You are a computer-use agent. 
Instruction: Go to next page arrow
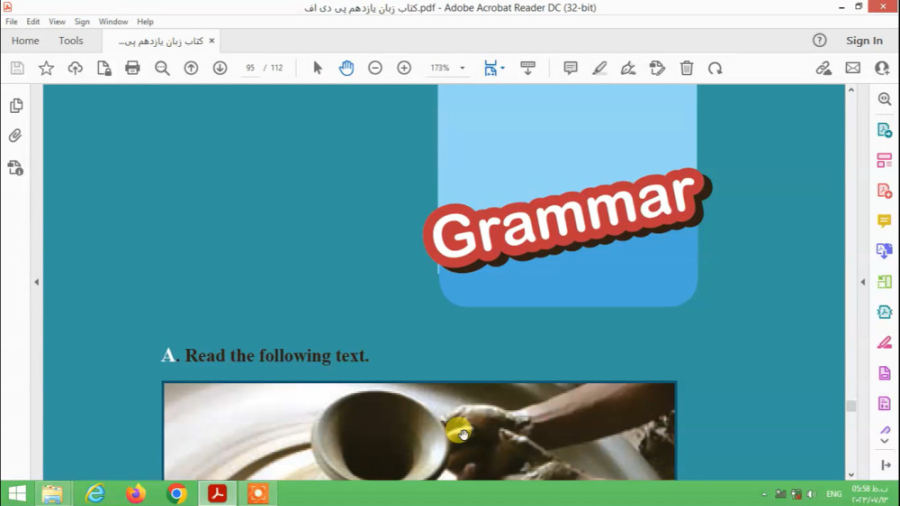click(x=220, y=68)
